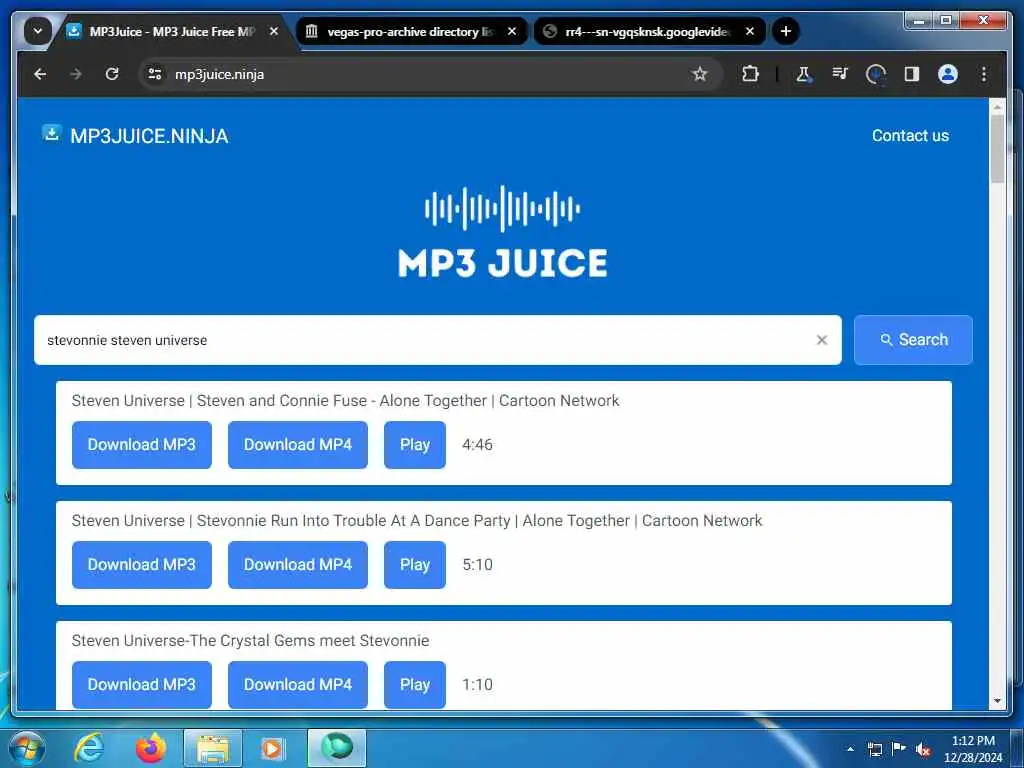The width and height of the screenshot is (1024, 768).
Task: Open the Contact us link
Action: (x=910, y=135)
